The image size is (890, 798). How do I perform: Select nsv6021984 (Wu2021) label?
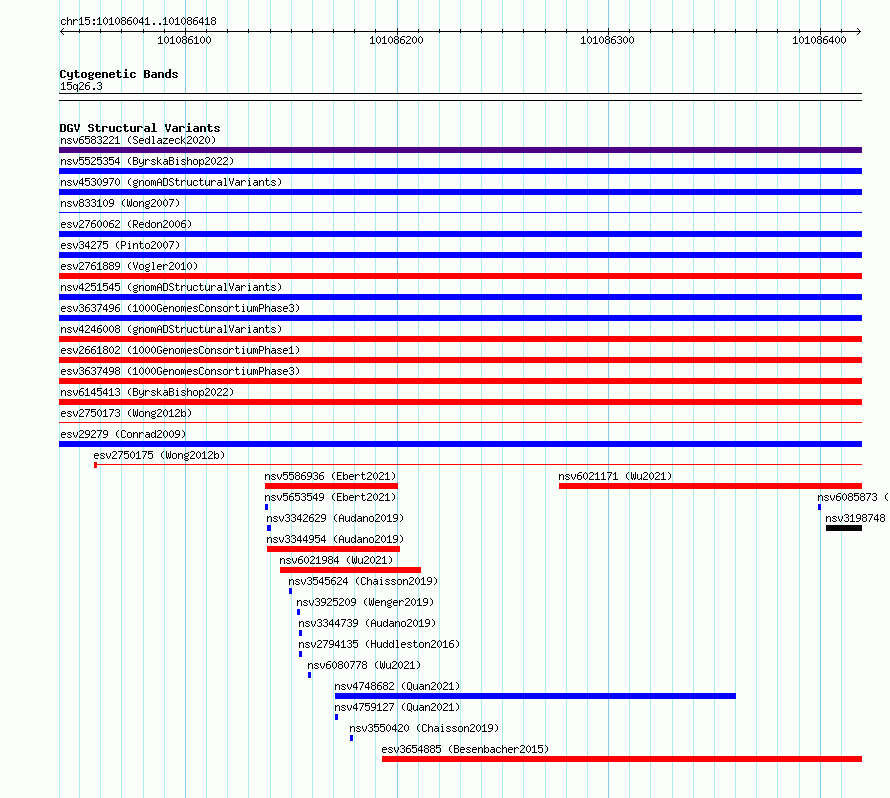336,560
